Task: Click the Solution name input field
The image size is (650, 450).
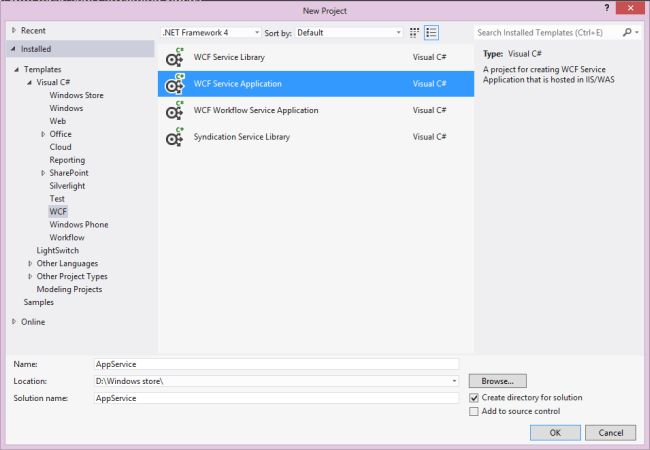Action: point(276,398)
